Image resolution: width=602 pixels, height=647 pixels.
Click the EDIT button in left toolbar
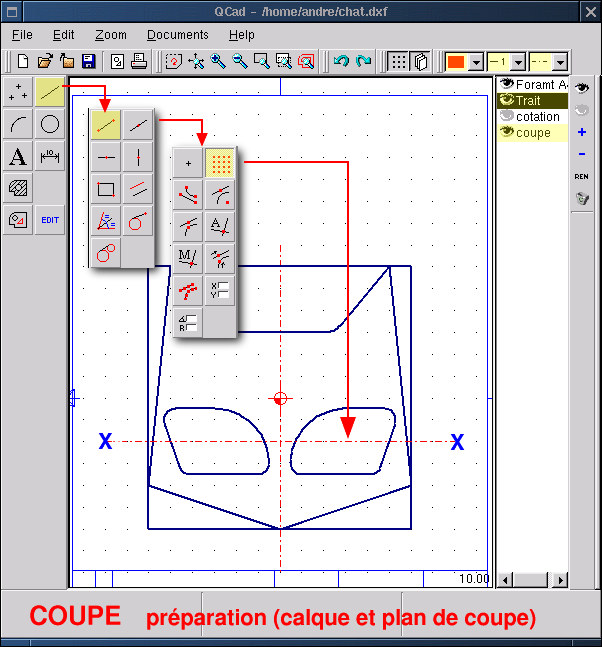tap(50, 220)
